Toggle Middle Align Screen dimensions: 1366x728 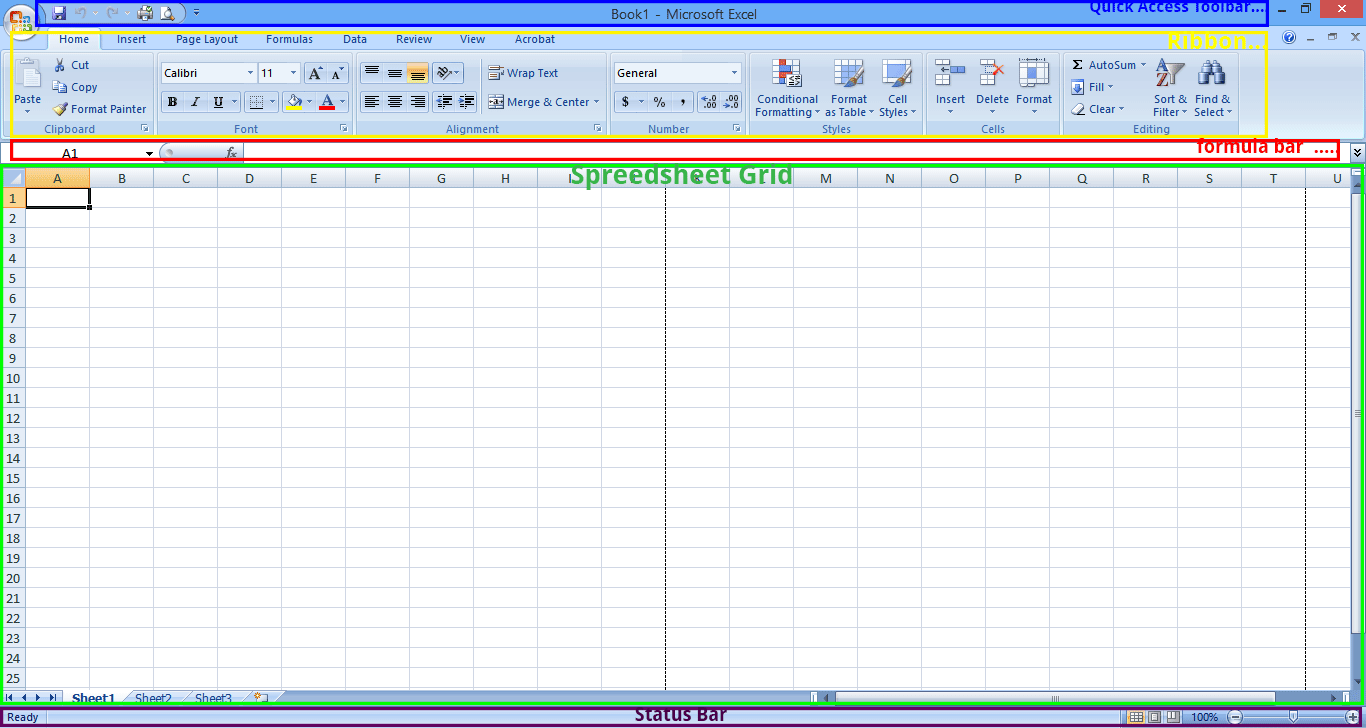coord(394,73)
